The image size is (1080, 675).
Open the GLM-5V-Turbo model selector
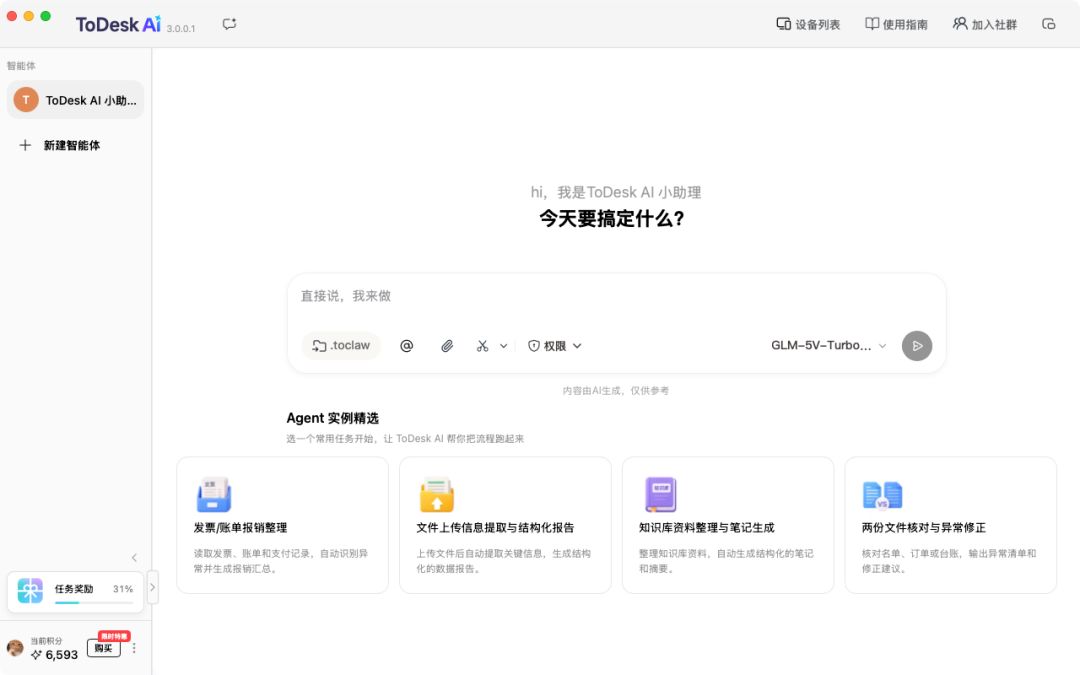[x=828, y=346]
